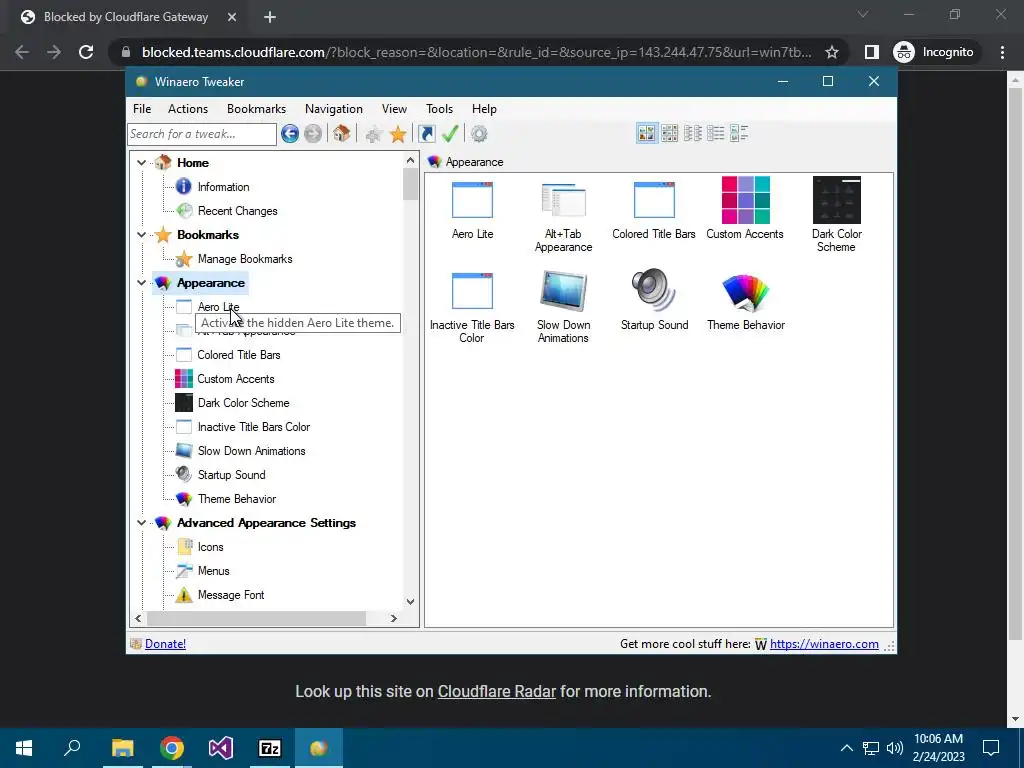Switch to list view mode
This screenshot has height=768, width=1024.
click(x=693, y=133)
